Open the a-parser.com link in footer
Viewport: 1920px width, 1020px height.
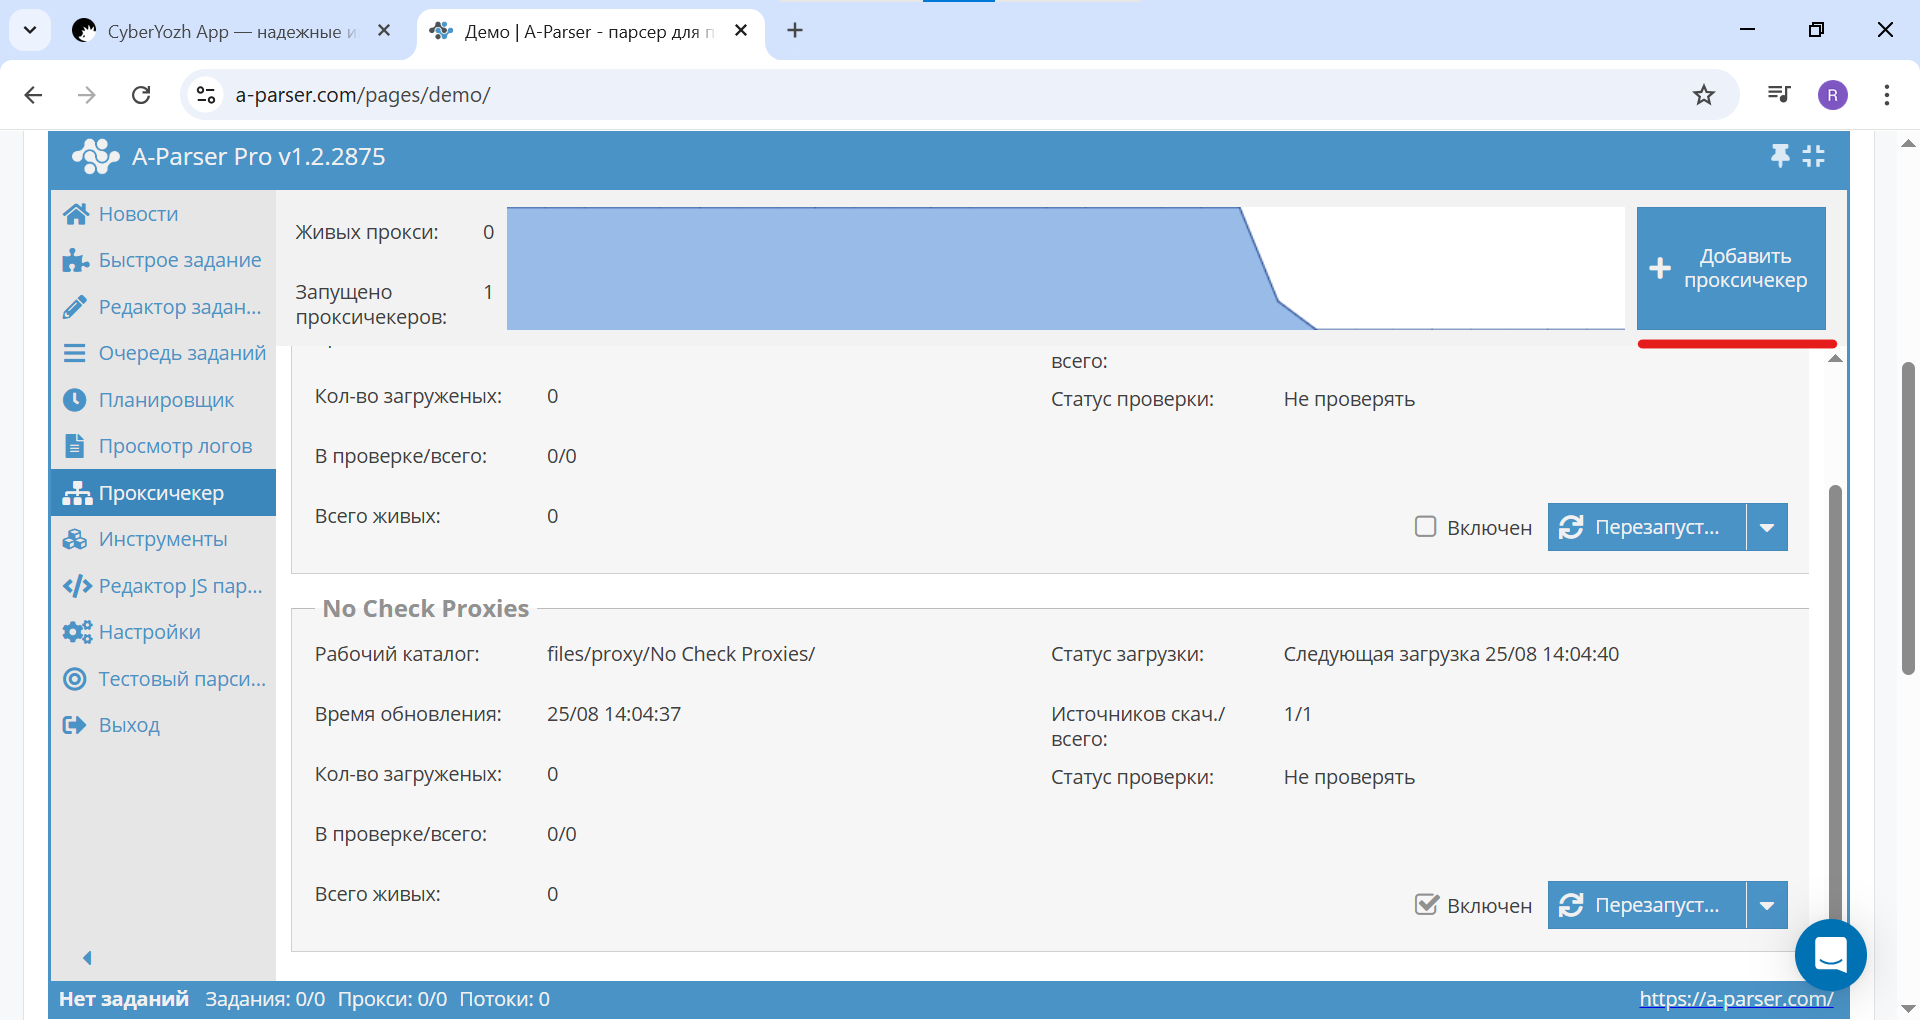click(x=1735, y=998)
